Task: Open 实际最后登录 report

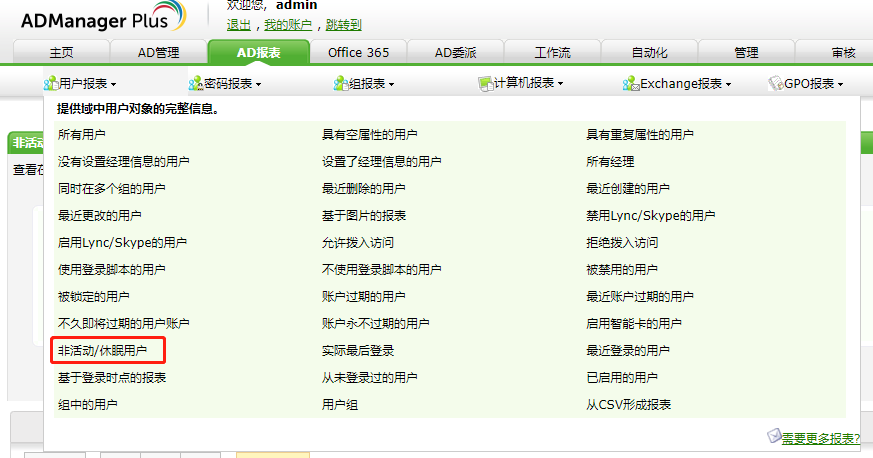Action: [x=358, y=351]
